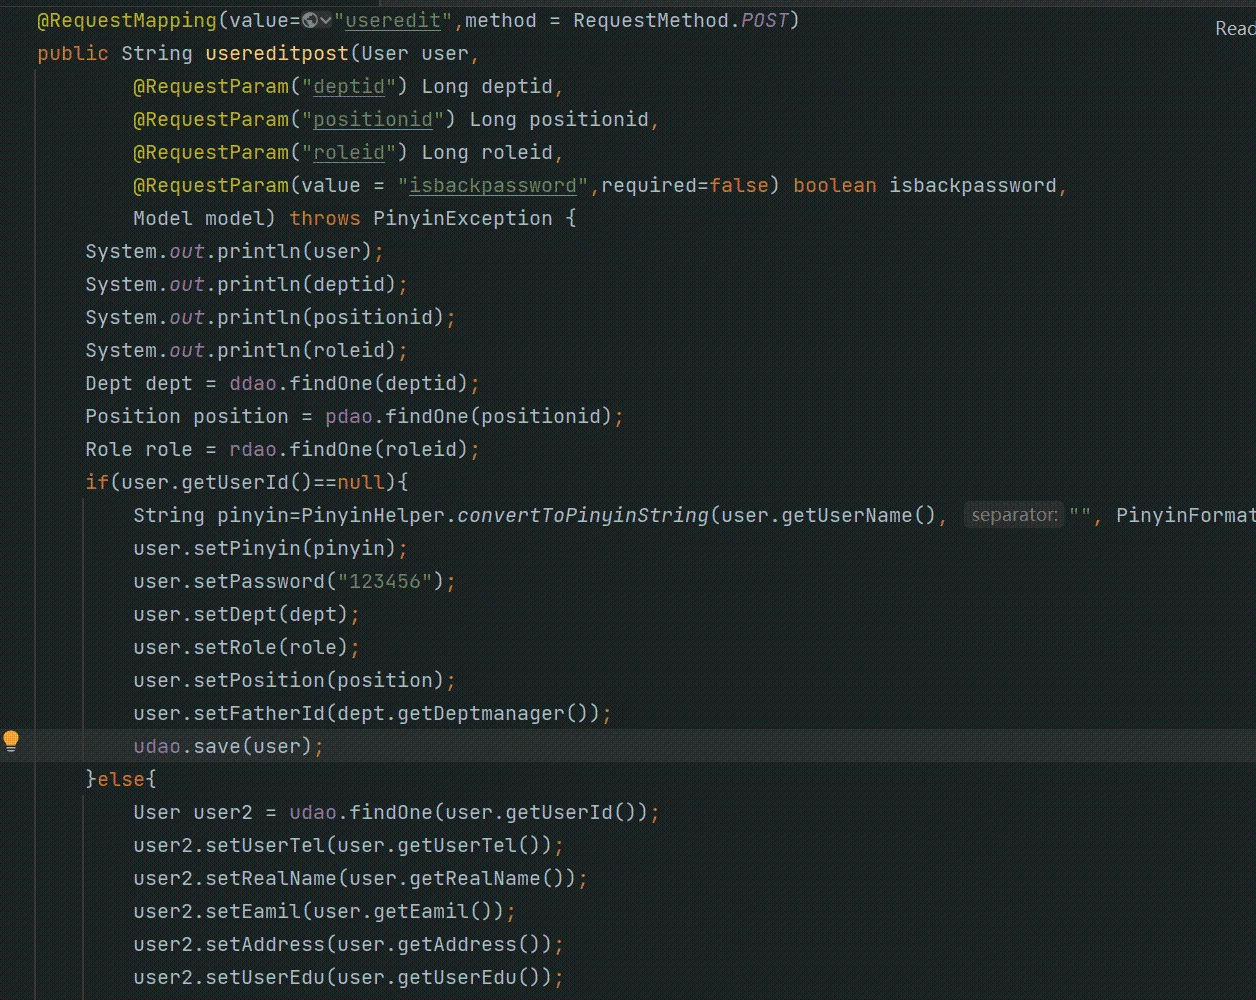
Task: Click the POST constant in RequestMethod.POST
Action: [x=764, y=21]
